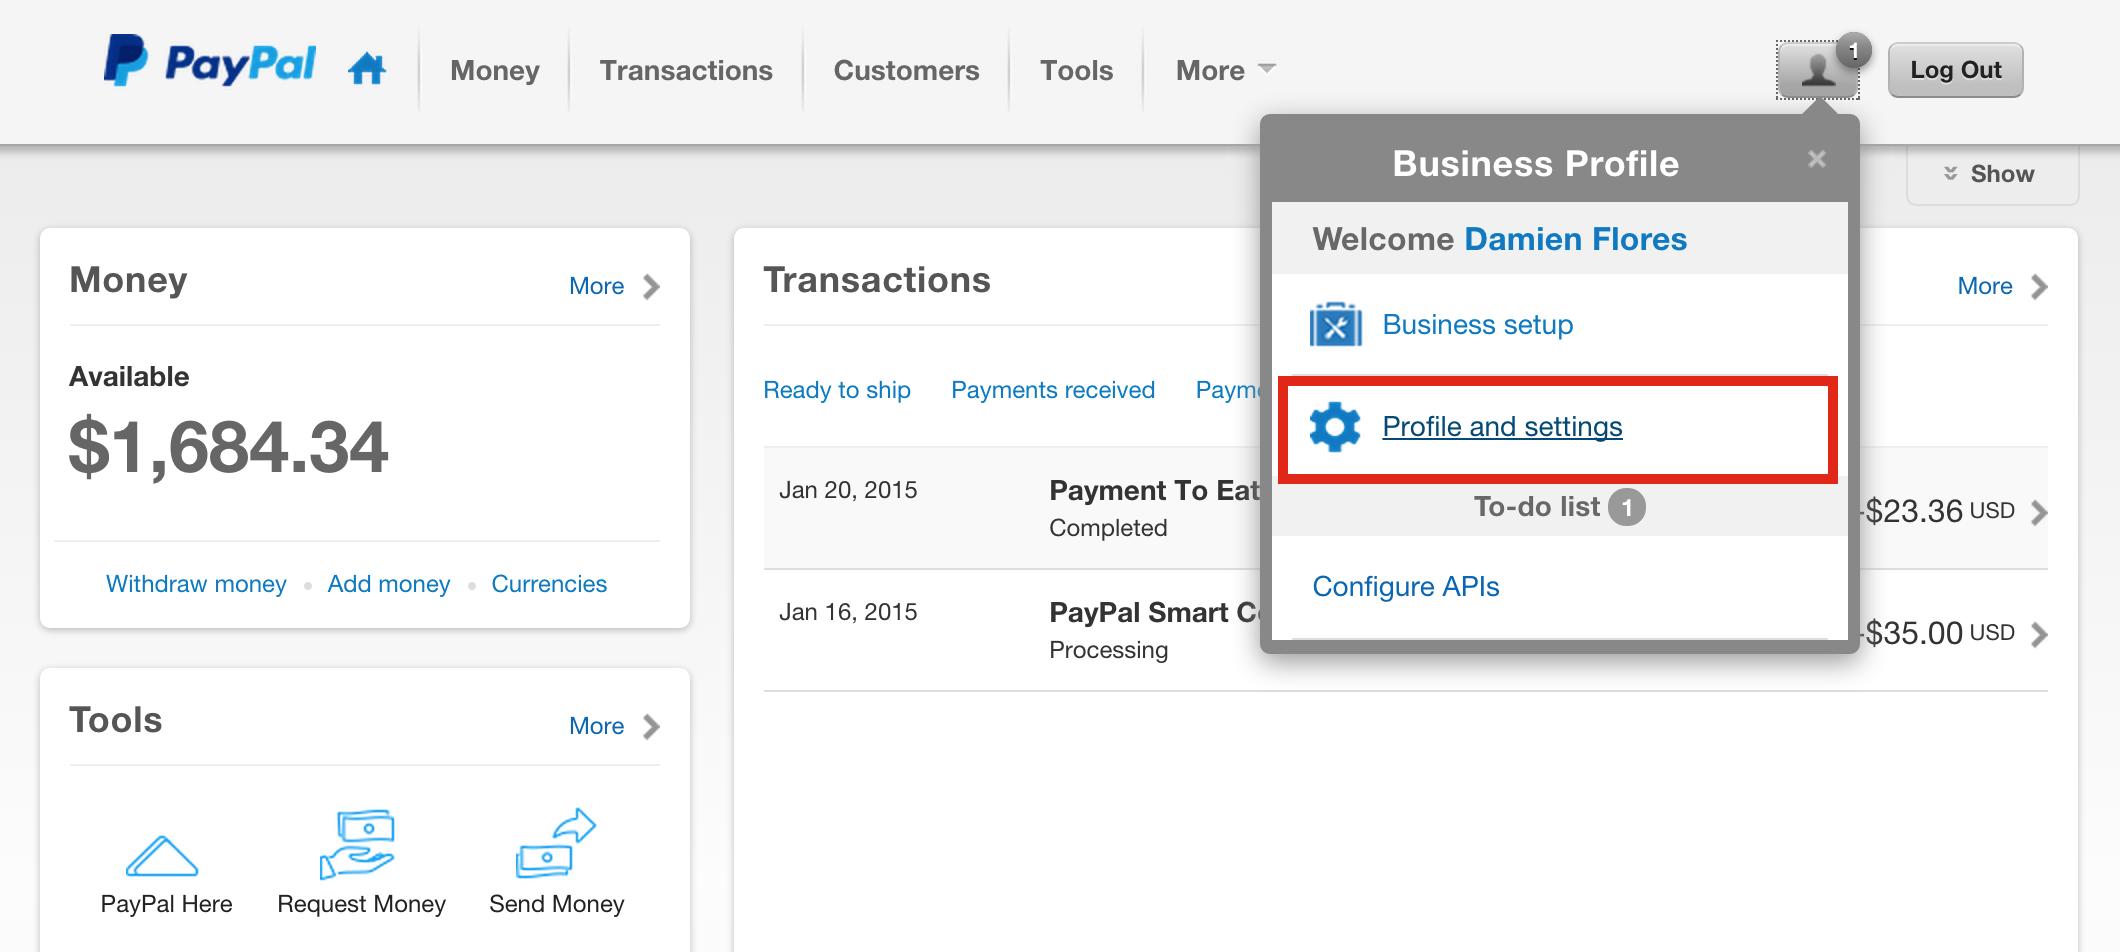
Task: Open the user profile avatar icon
Action: click(x=1817, y=70)
